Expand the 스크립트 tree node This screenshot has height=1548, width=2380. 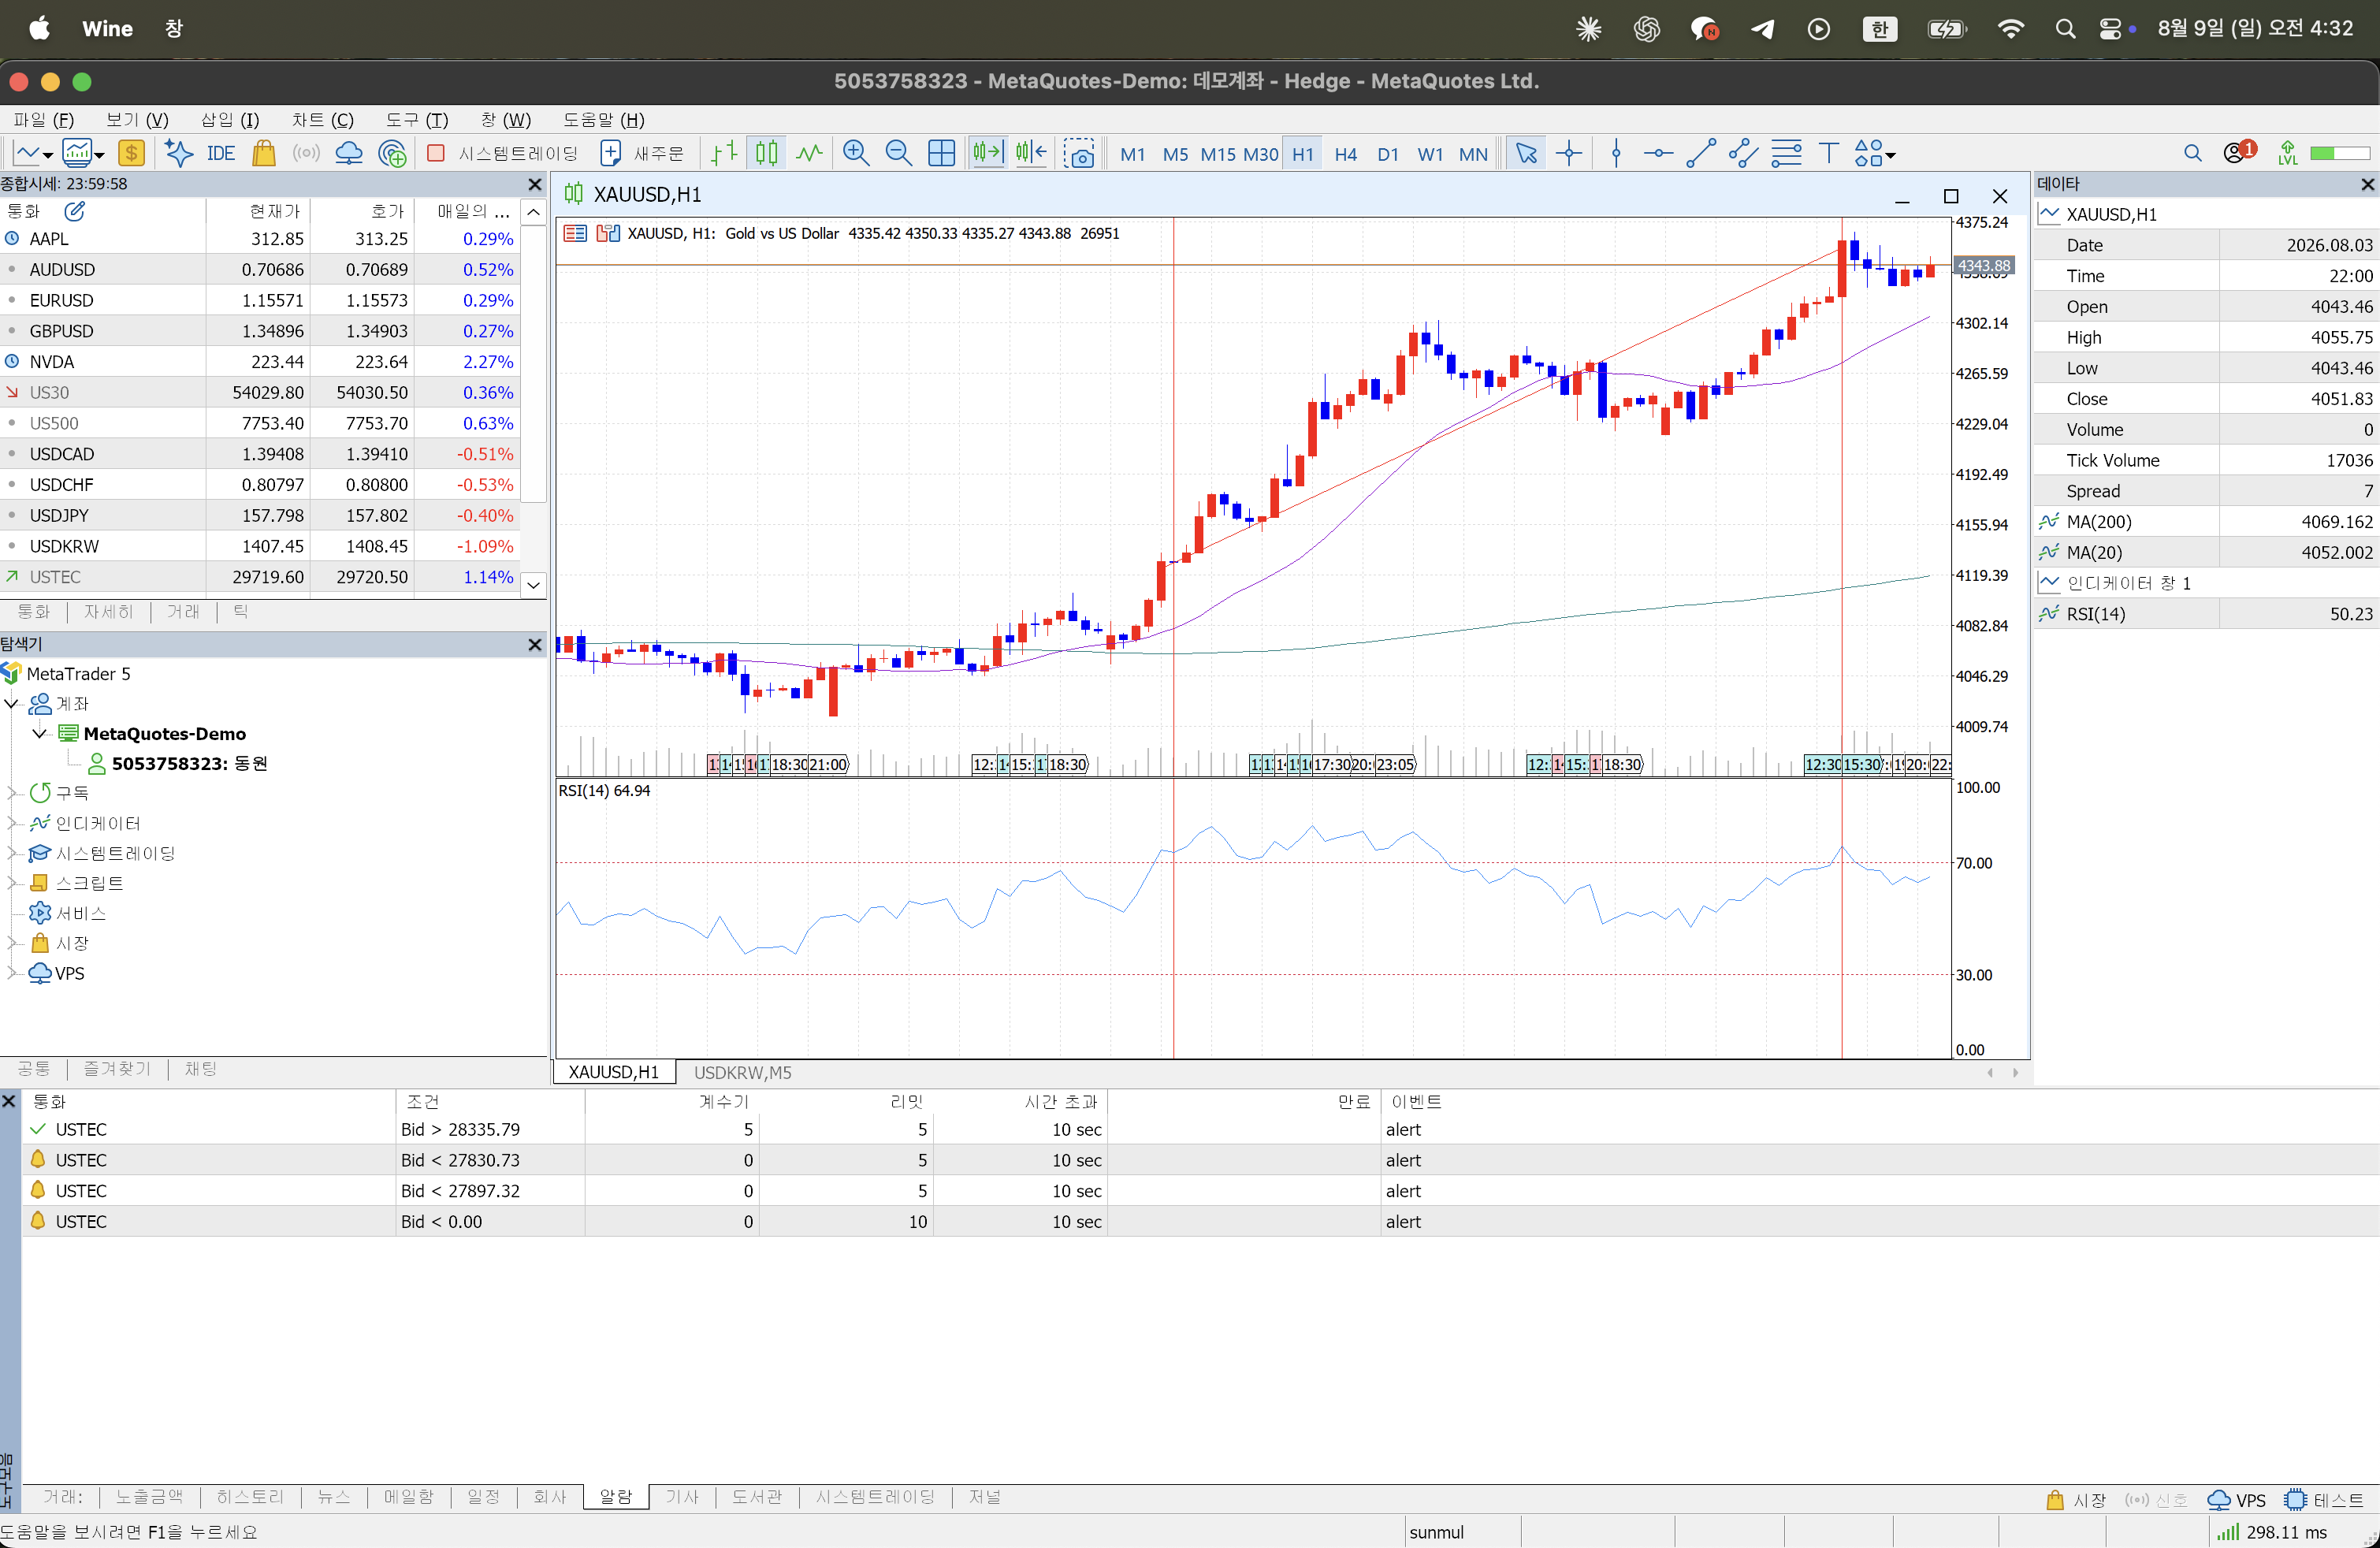12,884
